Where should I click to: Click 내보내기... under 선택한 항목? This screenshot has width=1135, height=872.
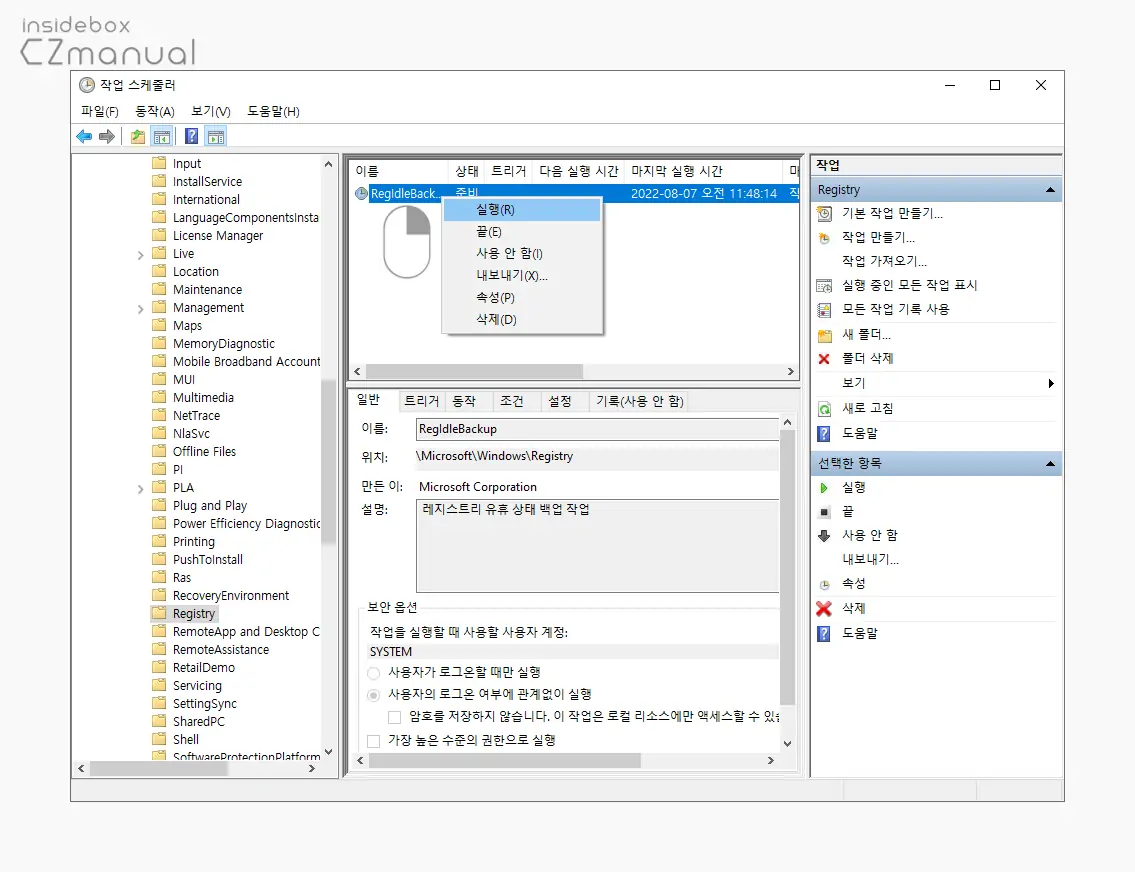pyautogui.click(x=871, y=559)
